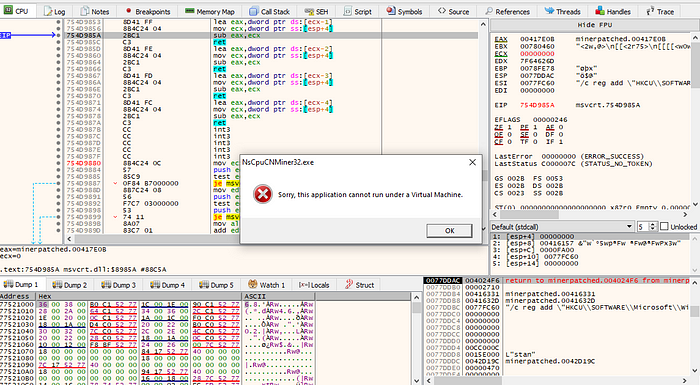This screenshot has height=385, width=700.
Task: Click the Notes tab's notepad icon
Action: (85, 11)
